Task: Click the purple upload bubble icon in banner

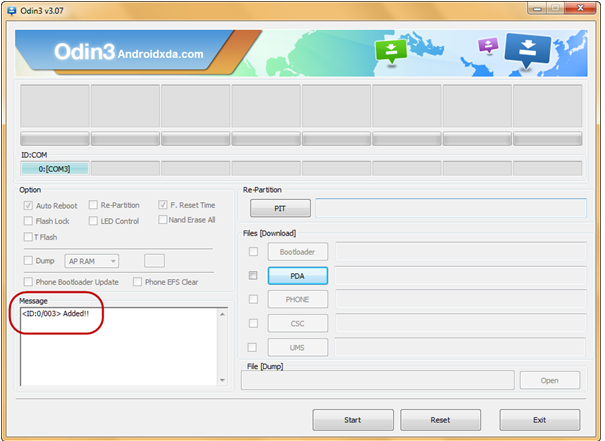Action: click(x=488, y=45)
